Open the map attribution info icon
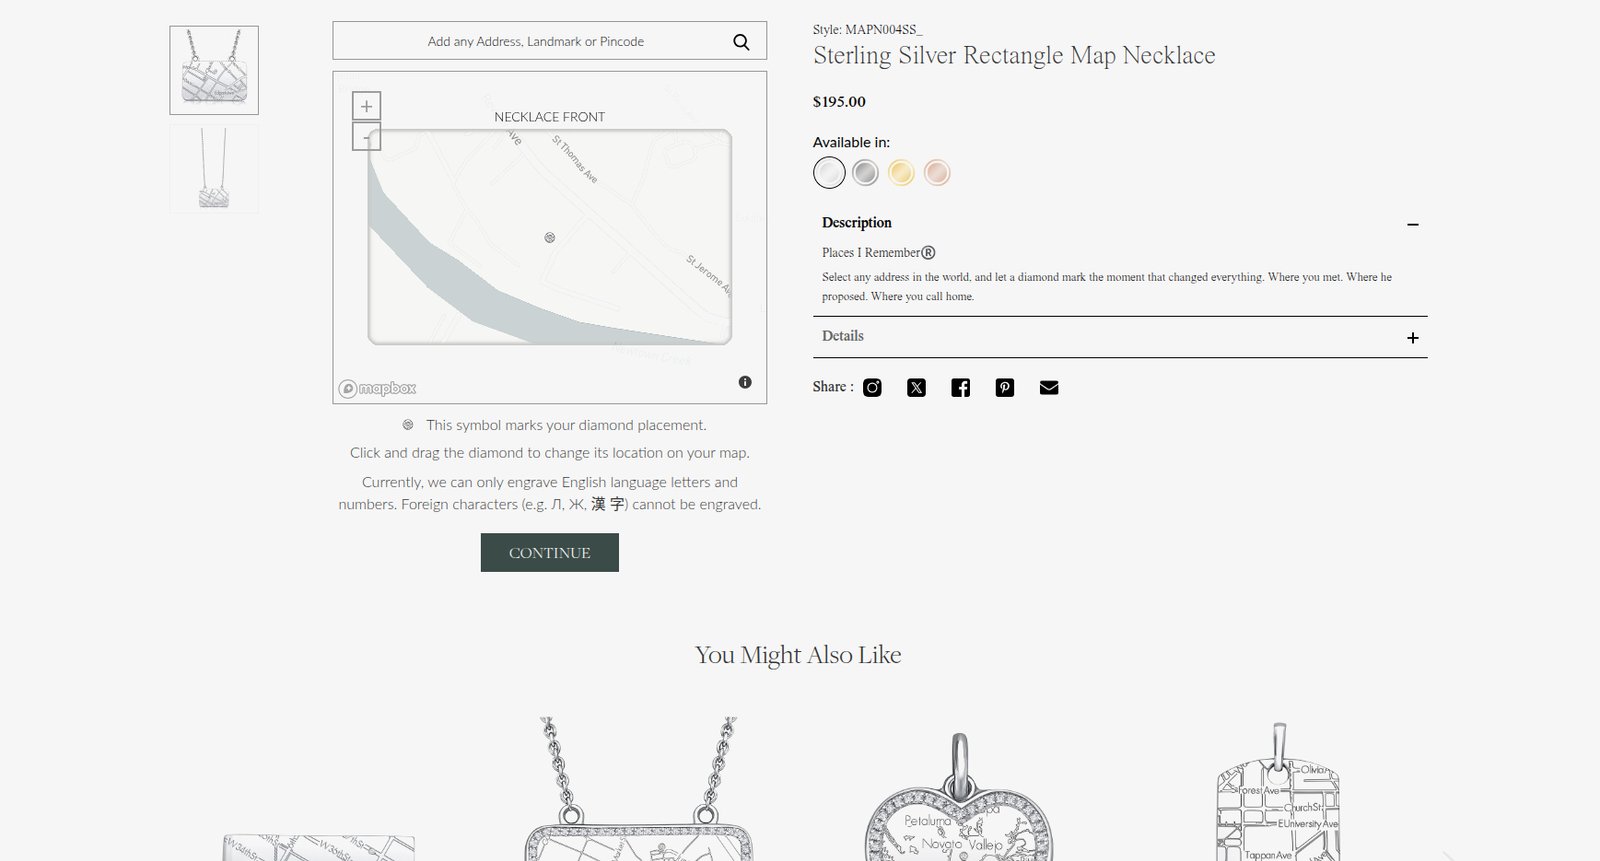Viewport: 1600px width, 861px height. (x=745, y=382)
